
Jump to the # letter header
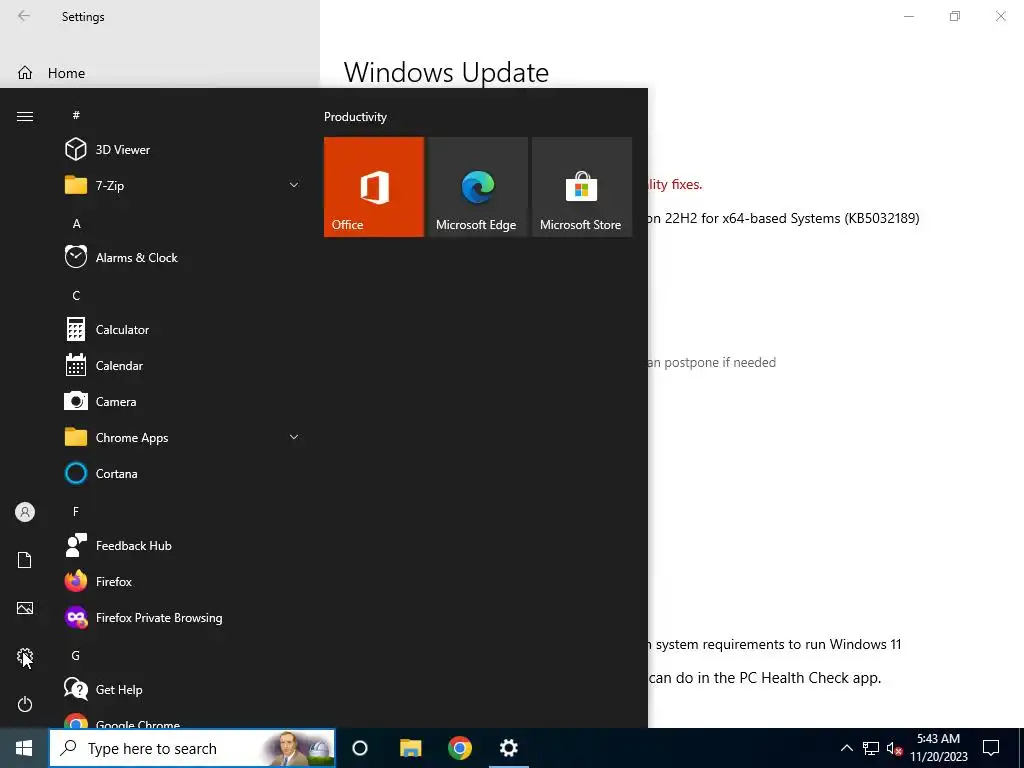76,115
